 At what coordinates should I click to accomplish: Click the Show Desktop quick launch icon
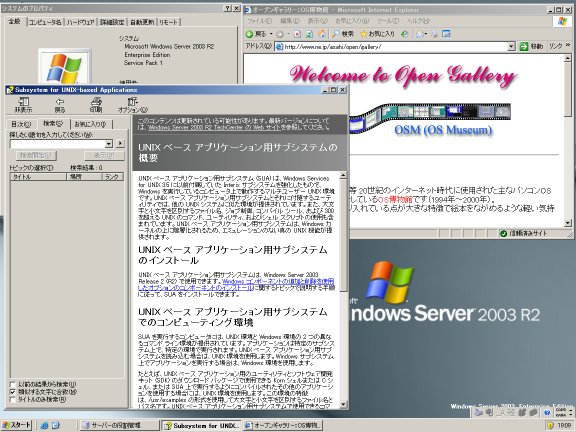pos(56,425)
